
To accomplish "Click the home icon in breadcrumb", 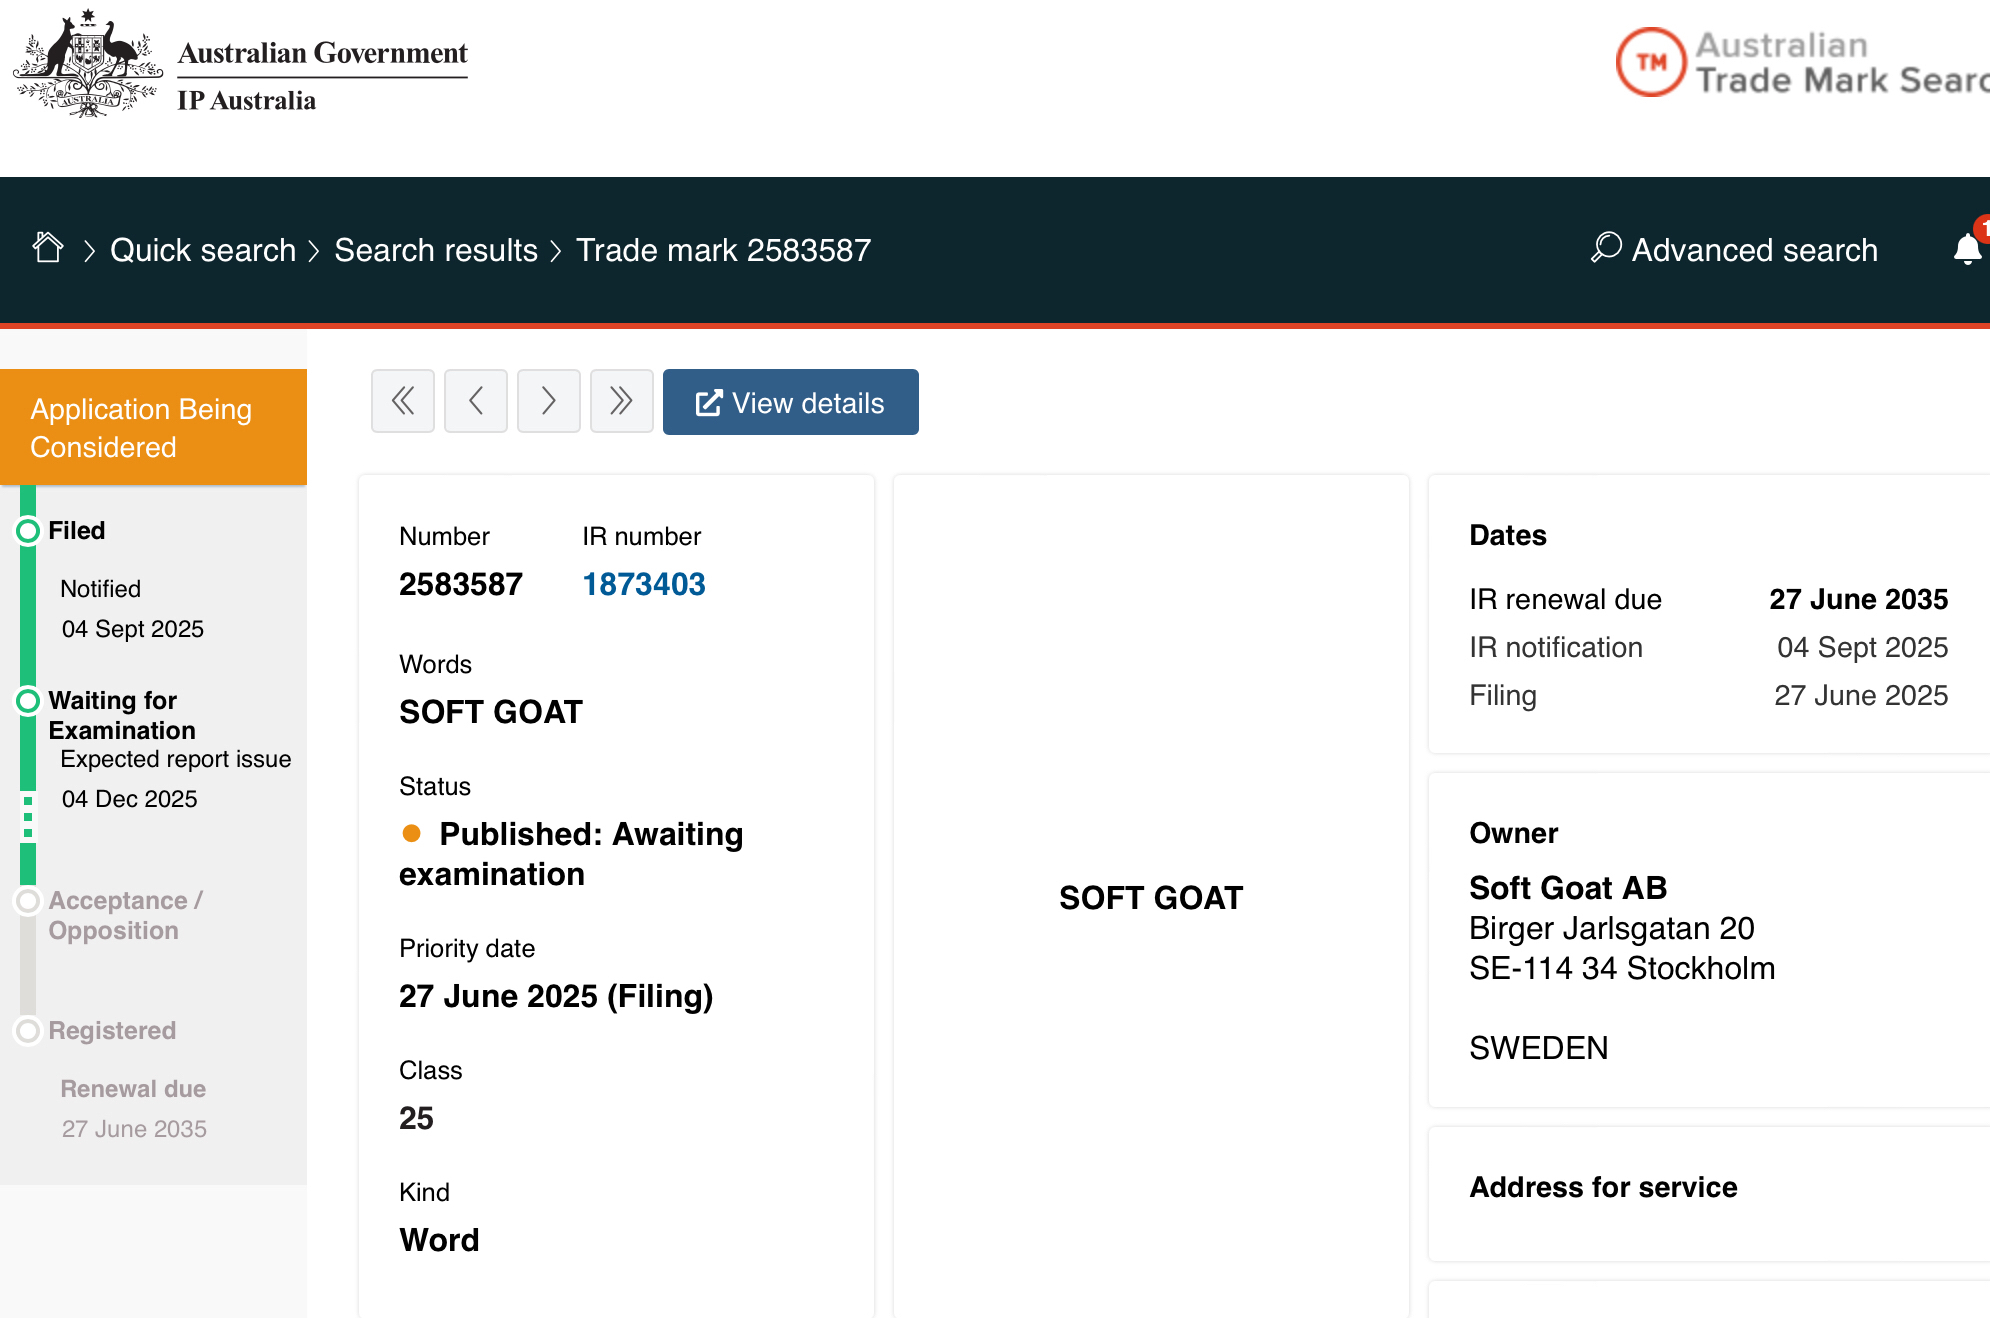I will [x=48, y=248].
